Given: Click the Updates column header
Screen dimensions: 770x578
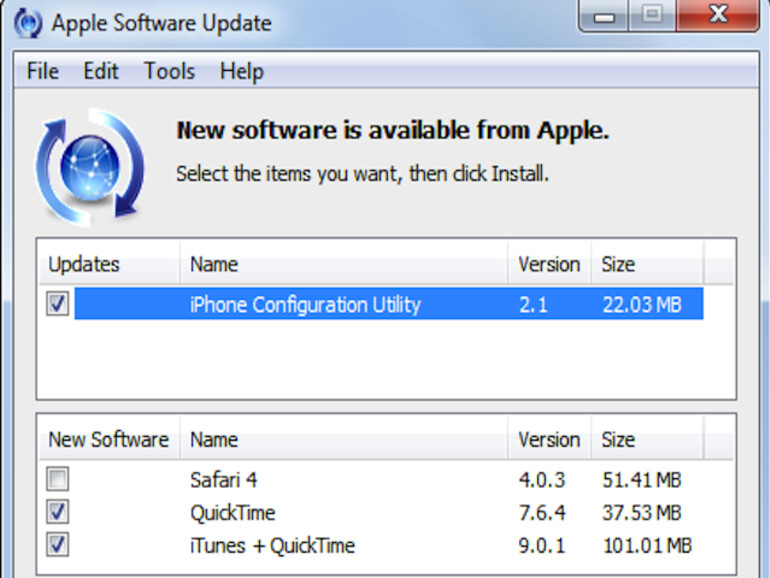Looking at the screenshot, I should (x=109, y=264).
